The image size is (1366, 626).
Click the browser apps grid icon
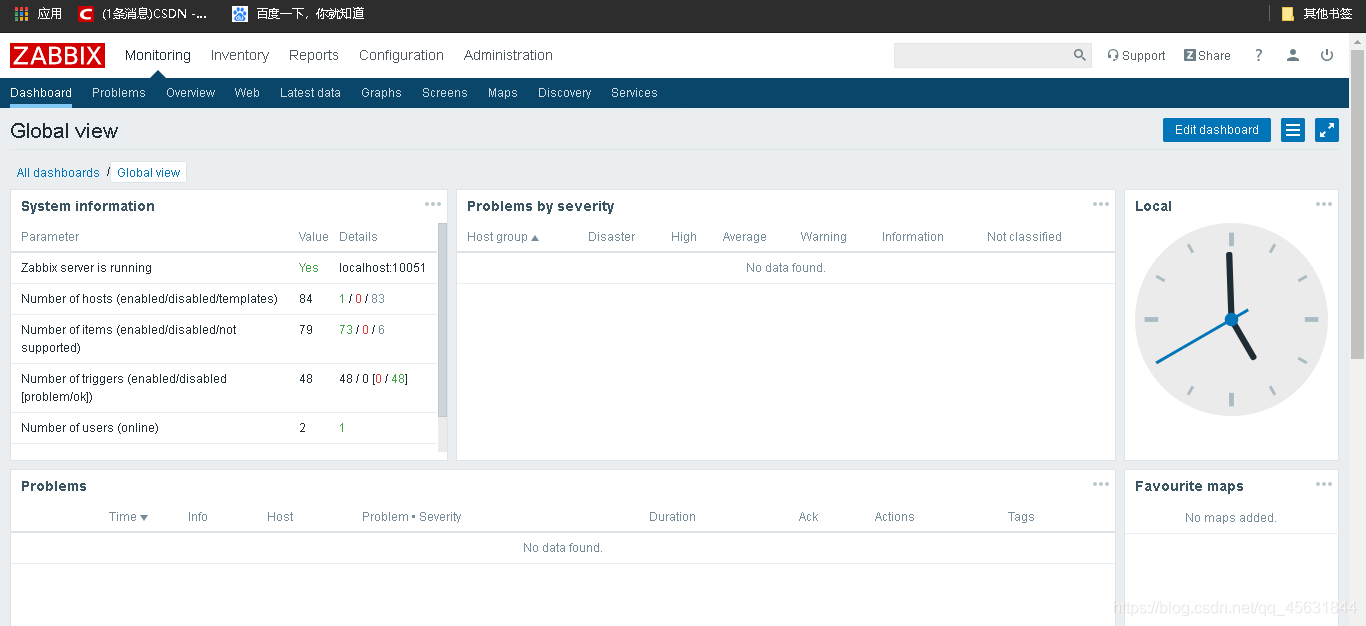(22, 14)
